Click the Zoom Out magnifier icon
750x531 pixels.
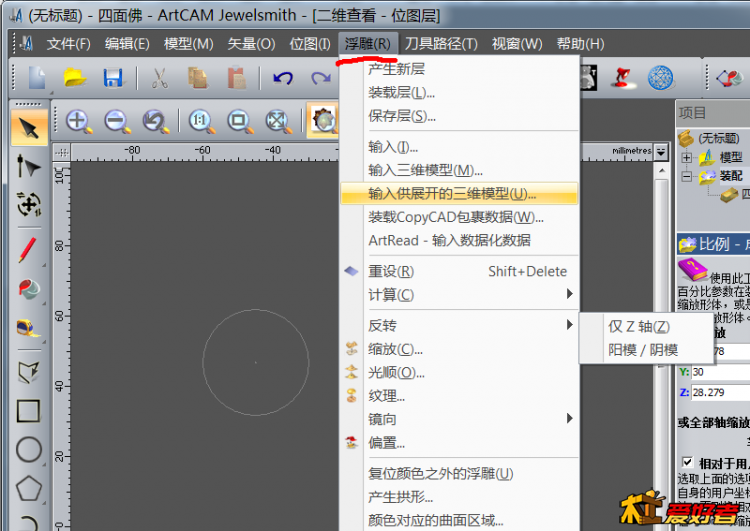(x=117, y=121)
